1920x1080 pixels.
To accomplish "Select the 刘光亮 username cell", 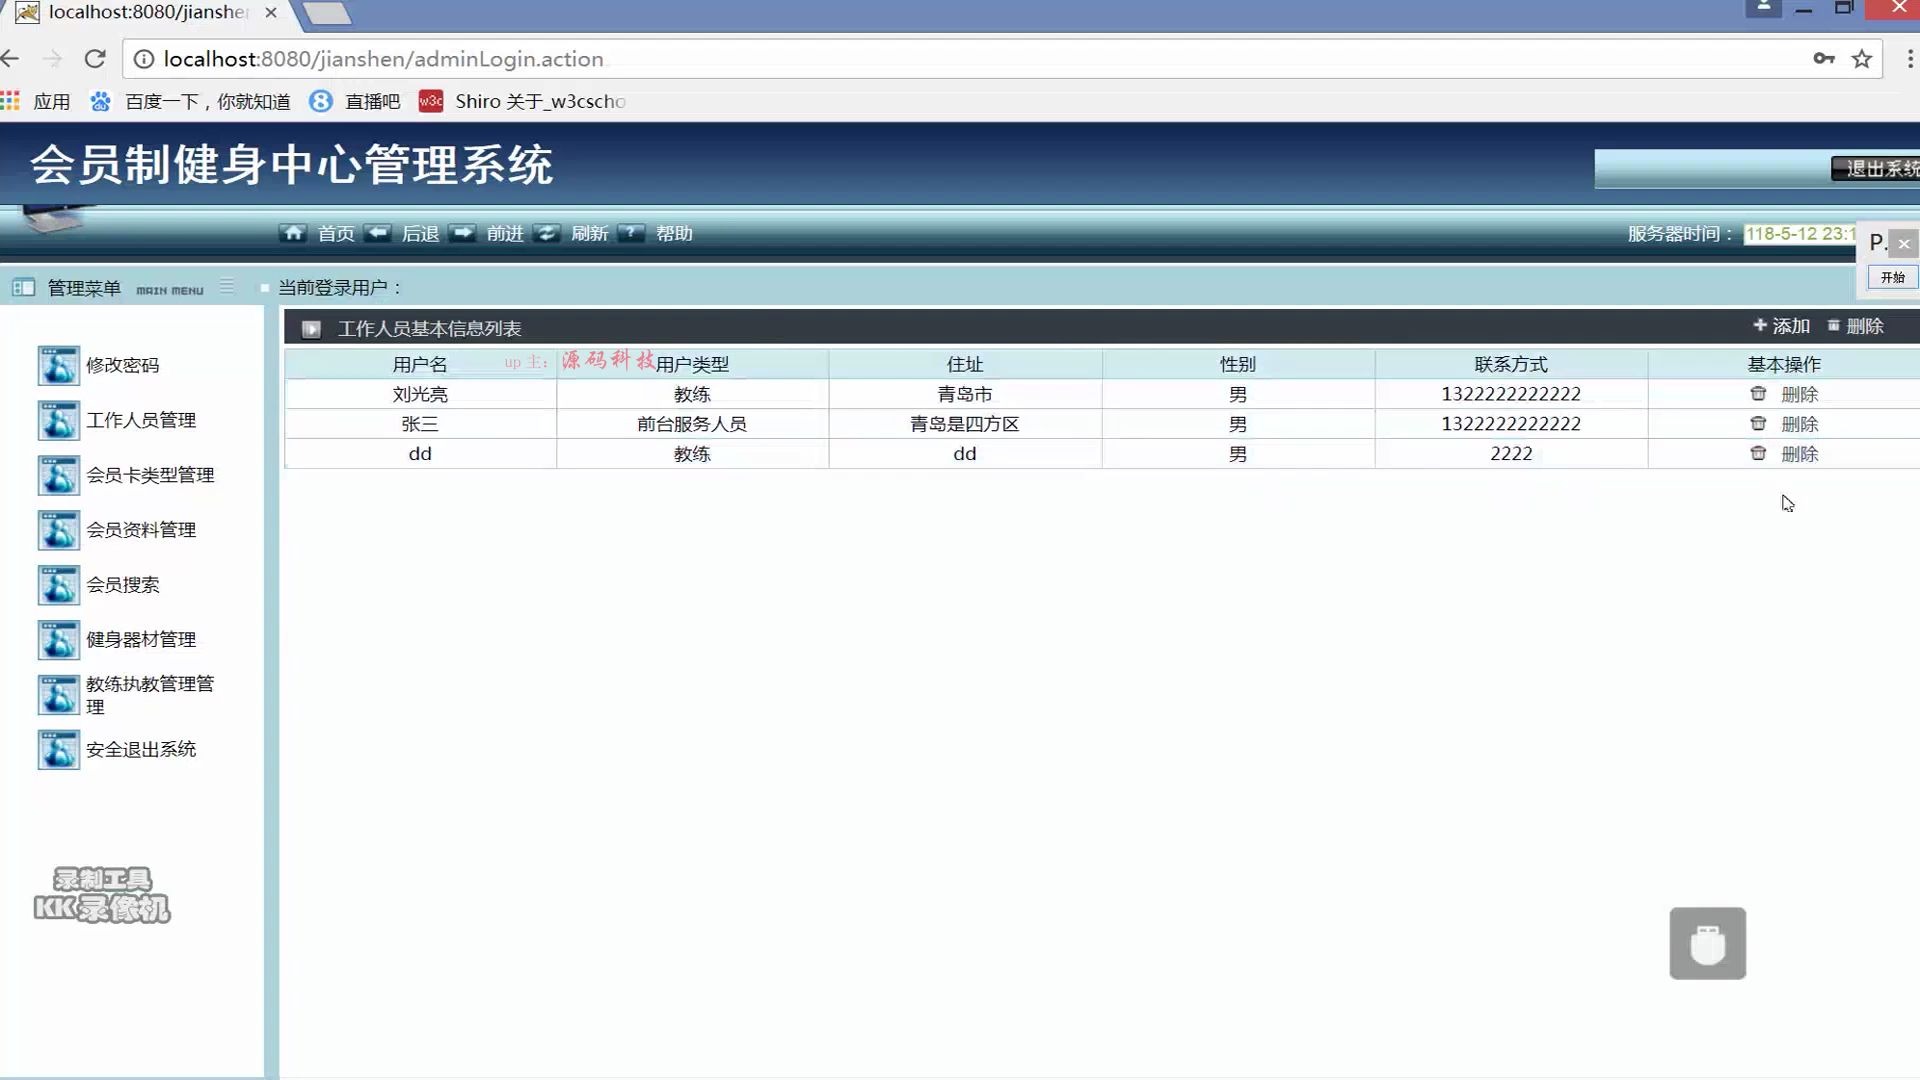I will coord(420,394).
